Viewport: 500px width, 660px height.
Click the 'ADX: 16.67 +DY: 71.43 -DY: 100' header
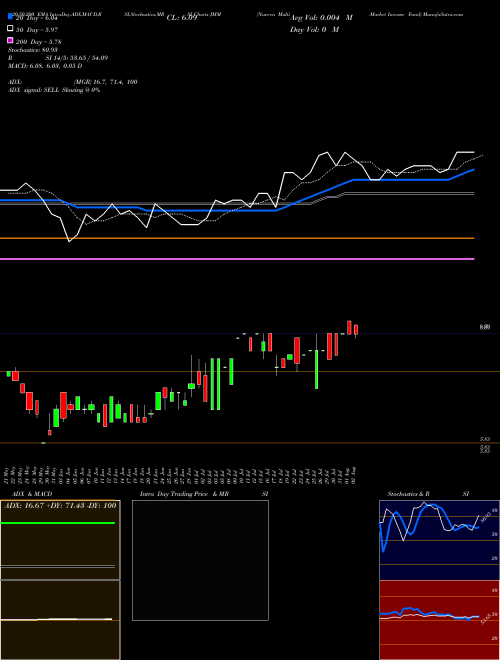click(60, 505)
